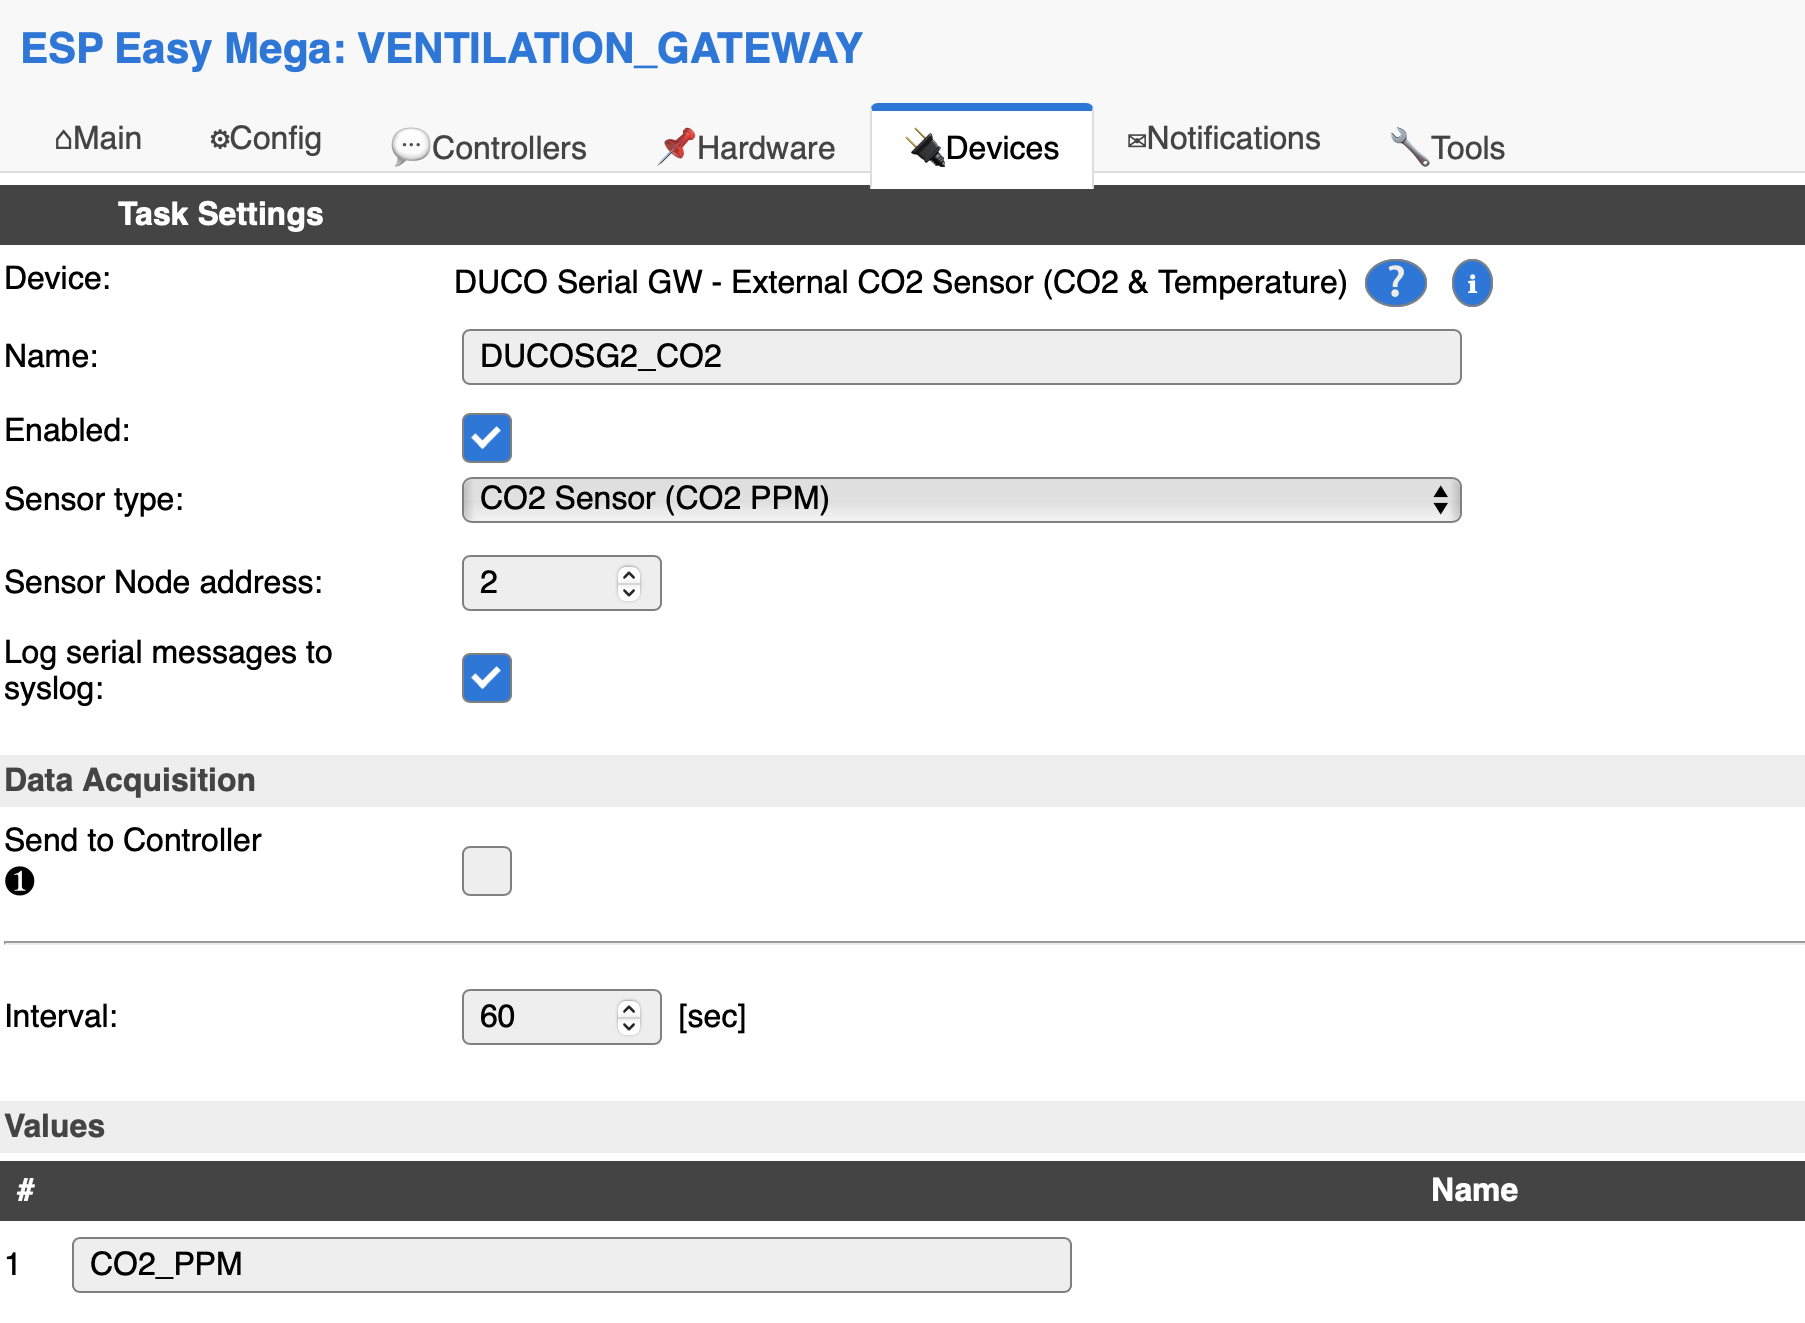1805x1323 pixels.
Task: Click the Main home icon
Action: [x=64, y=137]
